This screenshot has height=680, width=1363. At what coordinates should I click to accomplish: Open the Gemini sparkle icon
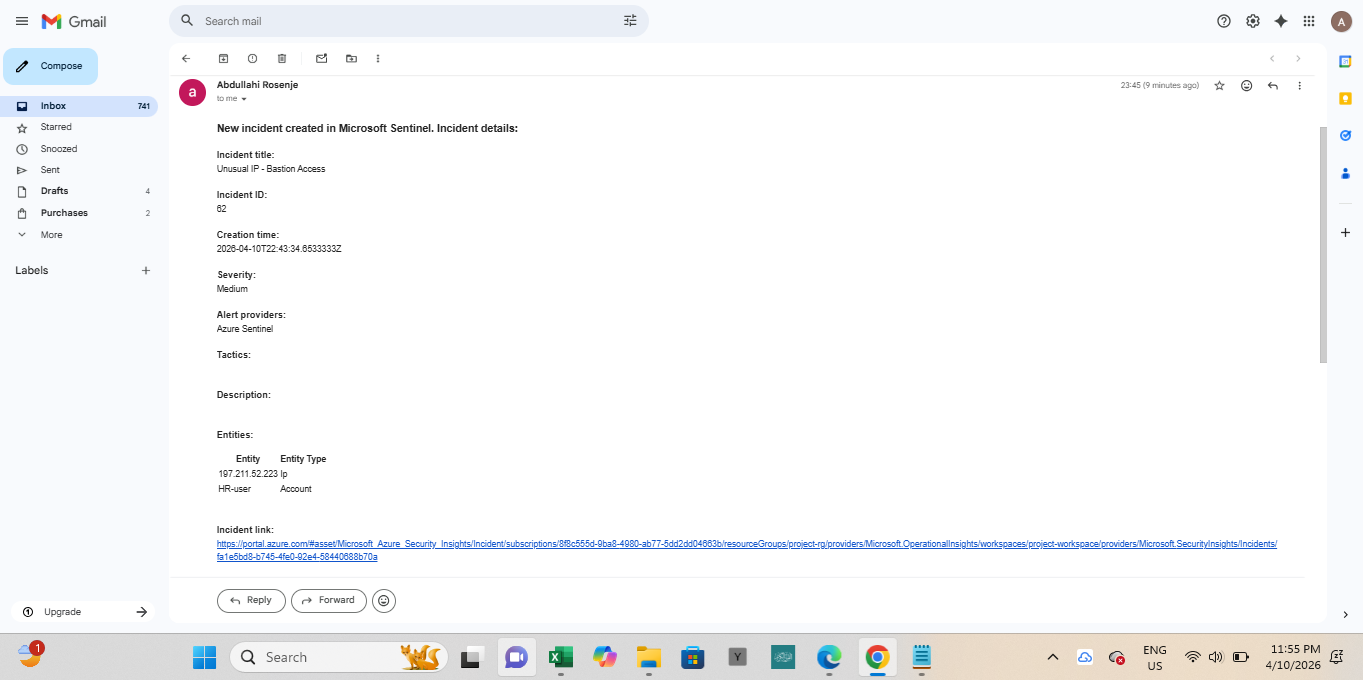[1281, 21]
